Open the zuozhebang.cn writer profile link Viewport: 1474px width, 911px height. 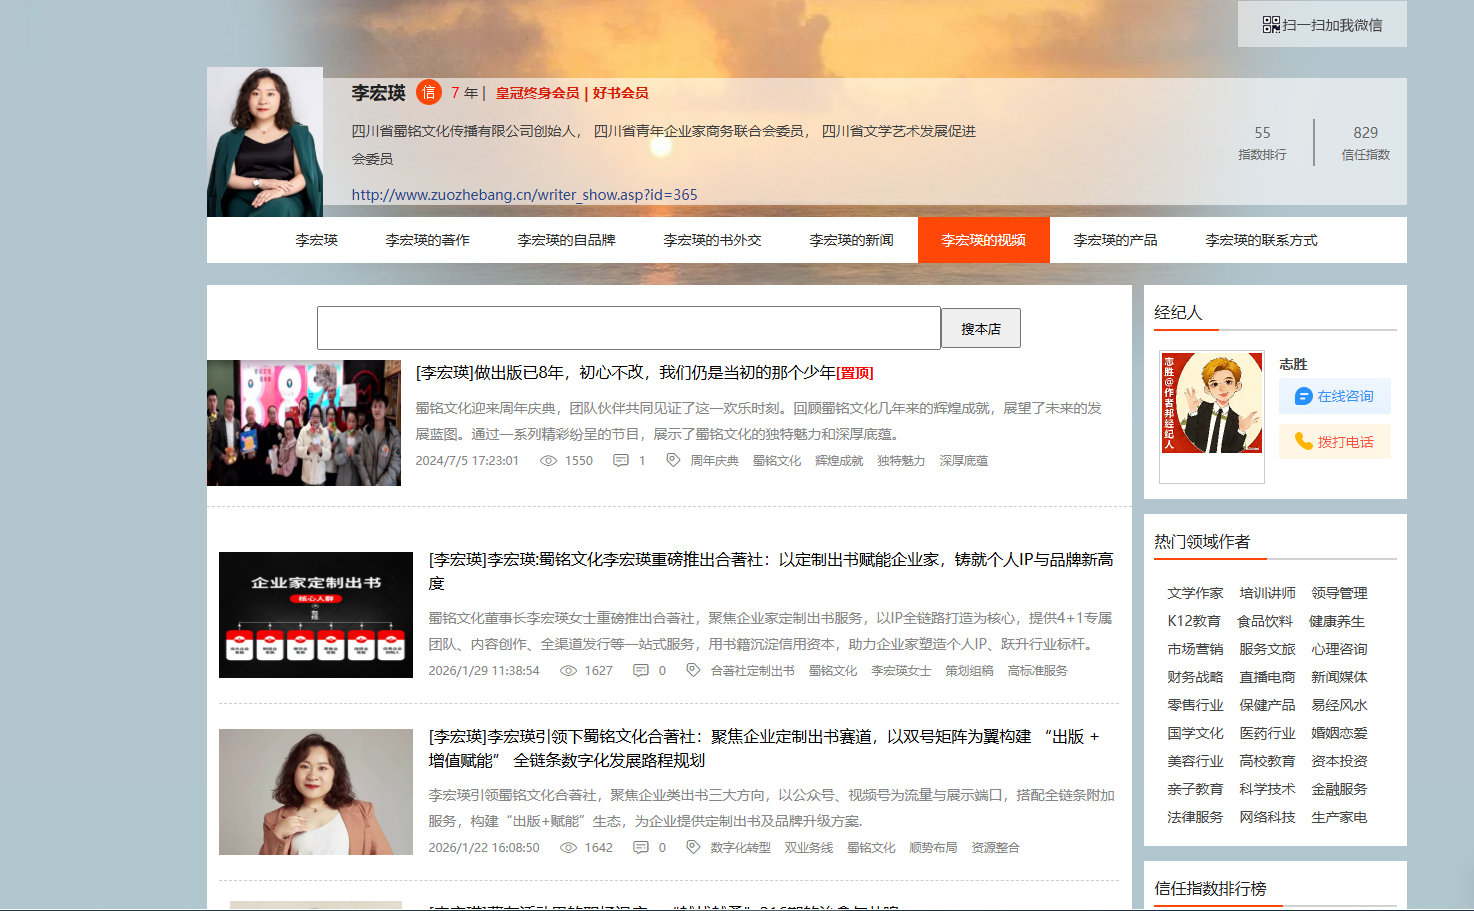(x=524, y=195)
